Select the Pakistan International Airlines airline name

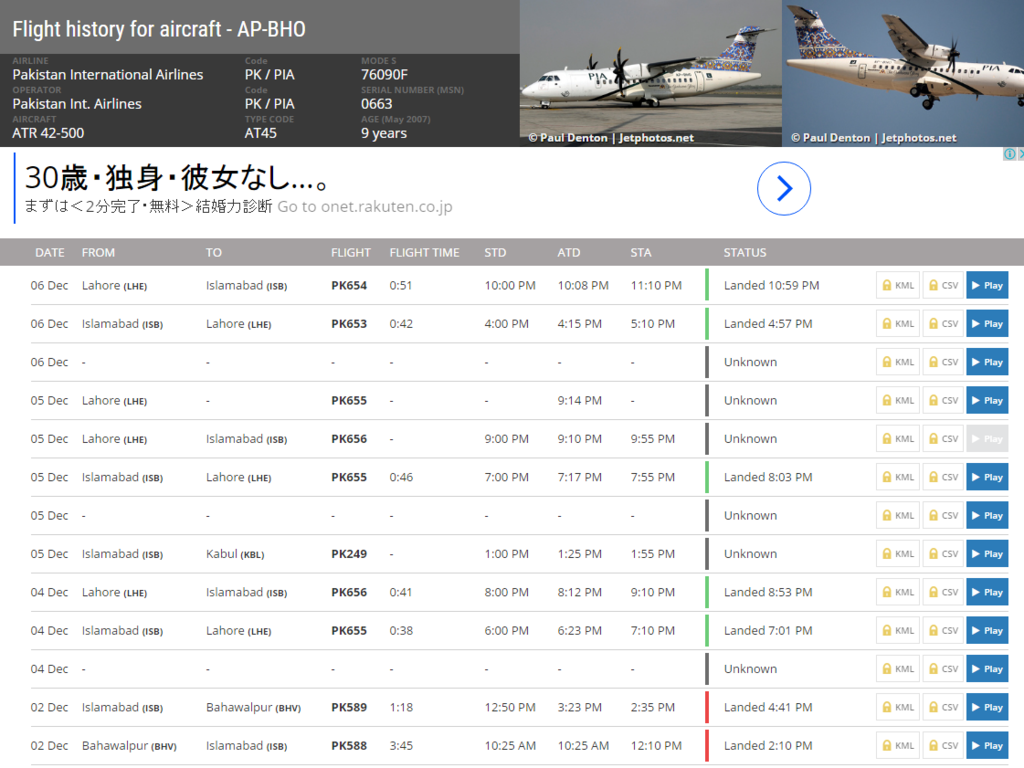108,74
